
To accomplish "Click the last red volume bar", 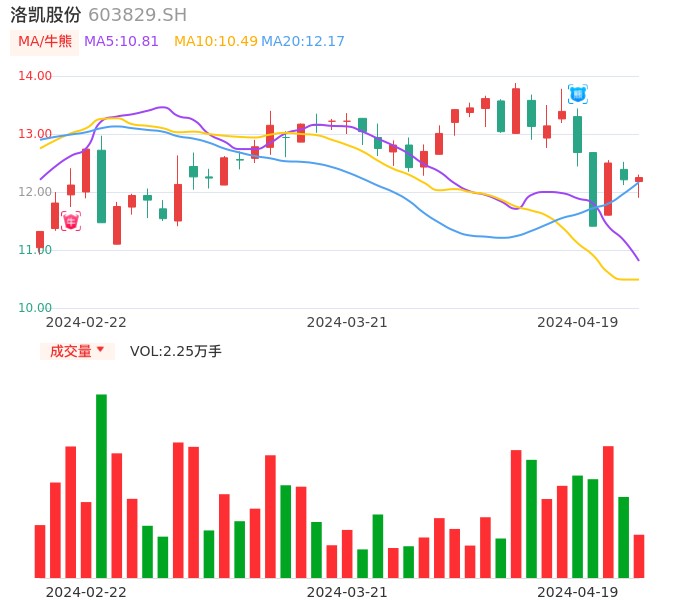I will [639, 556].
